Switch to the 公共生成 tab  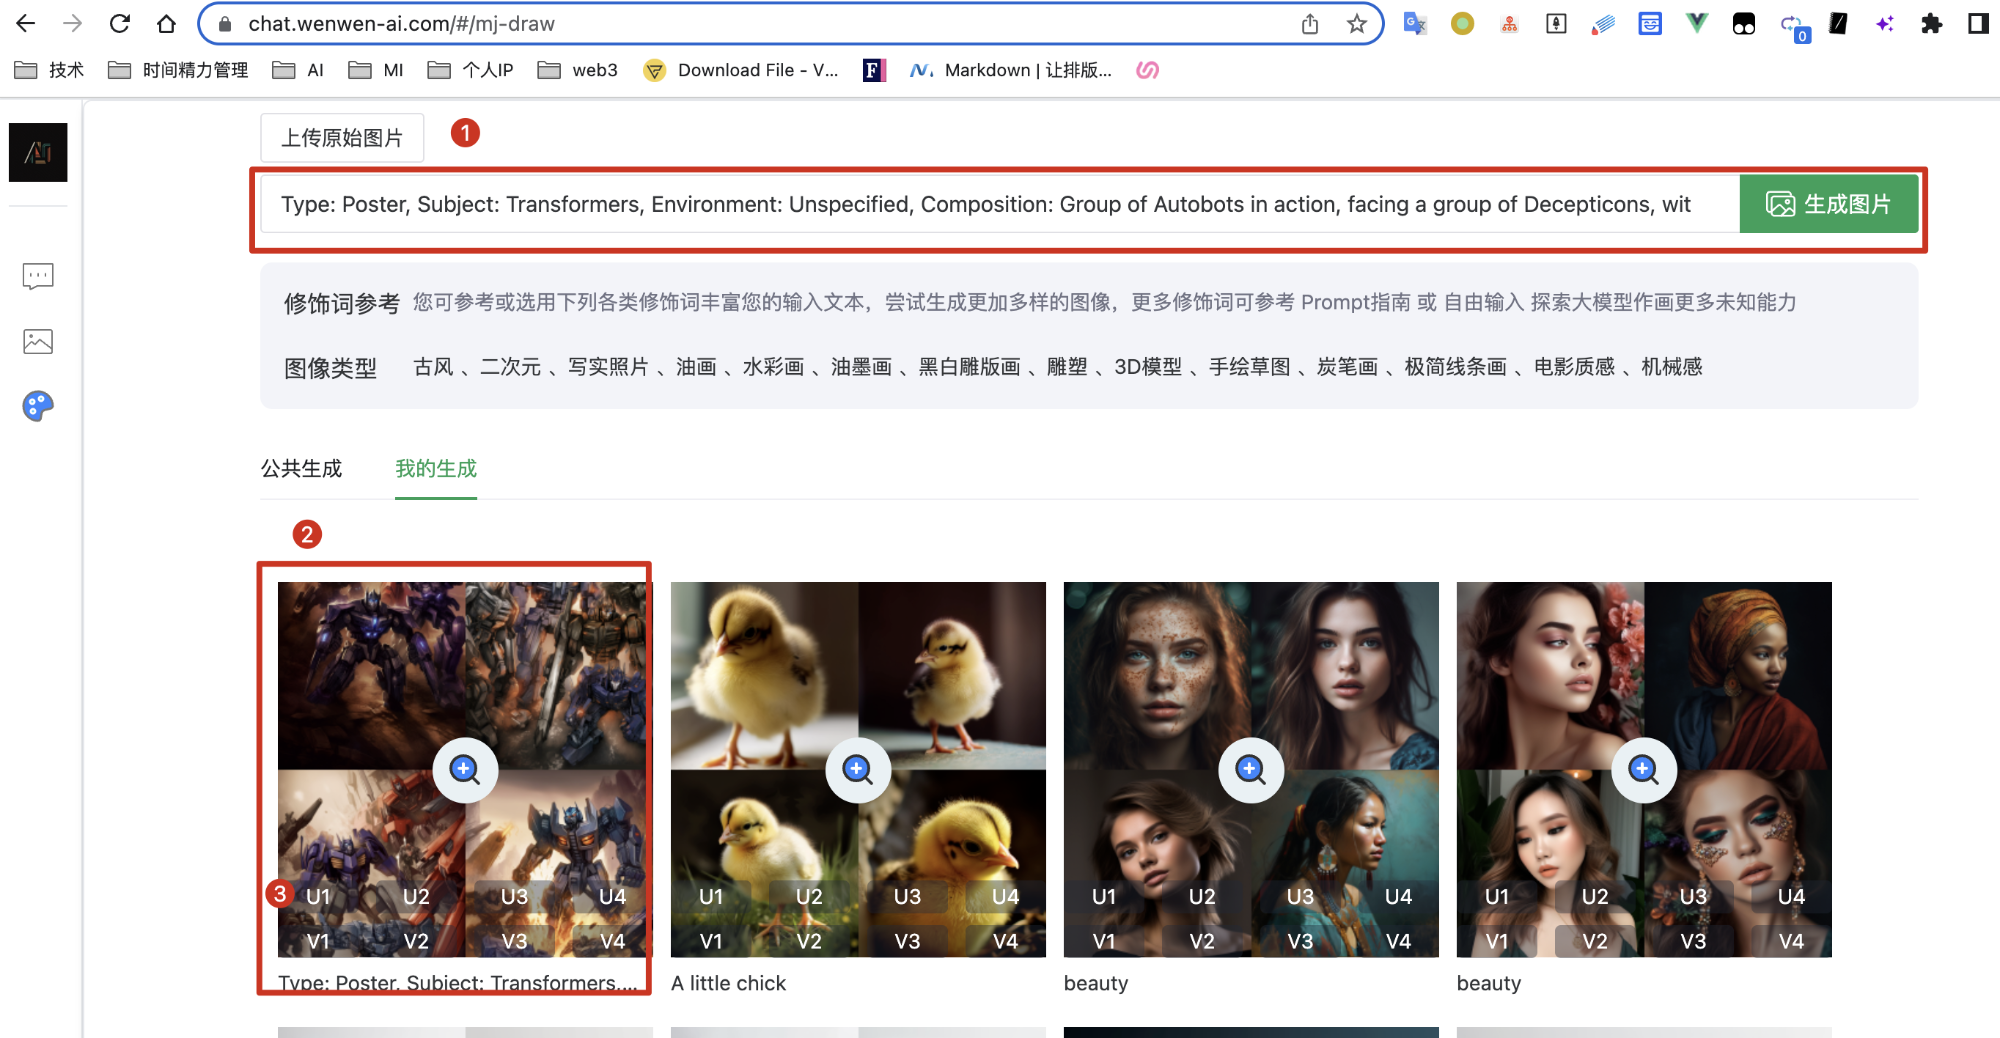301,468
